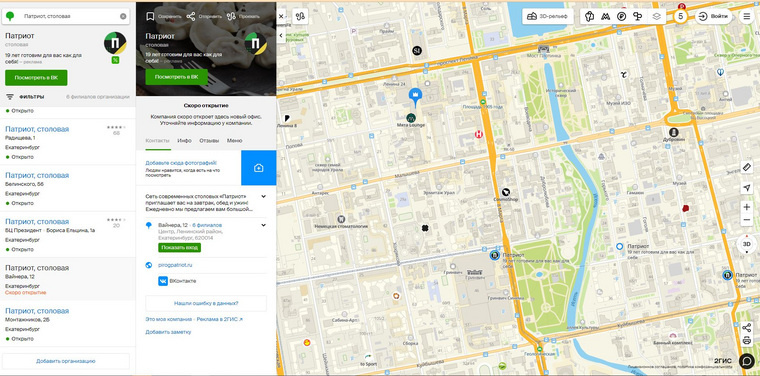Viewport: 760px width, 376px height.
Task: Toggle the parking layer icon
Action: coord(622,16)
